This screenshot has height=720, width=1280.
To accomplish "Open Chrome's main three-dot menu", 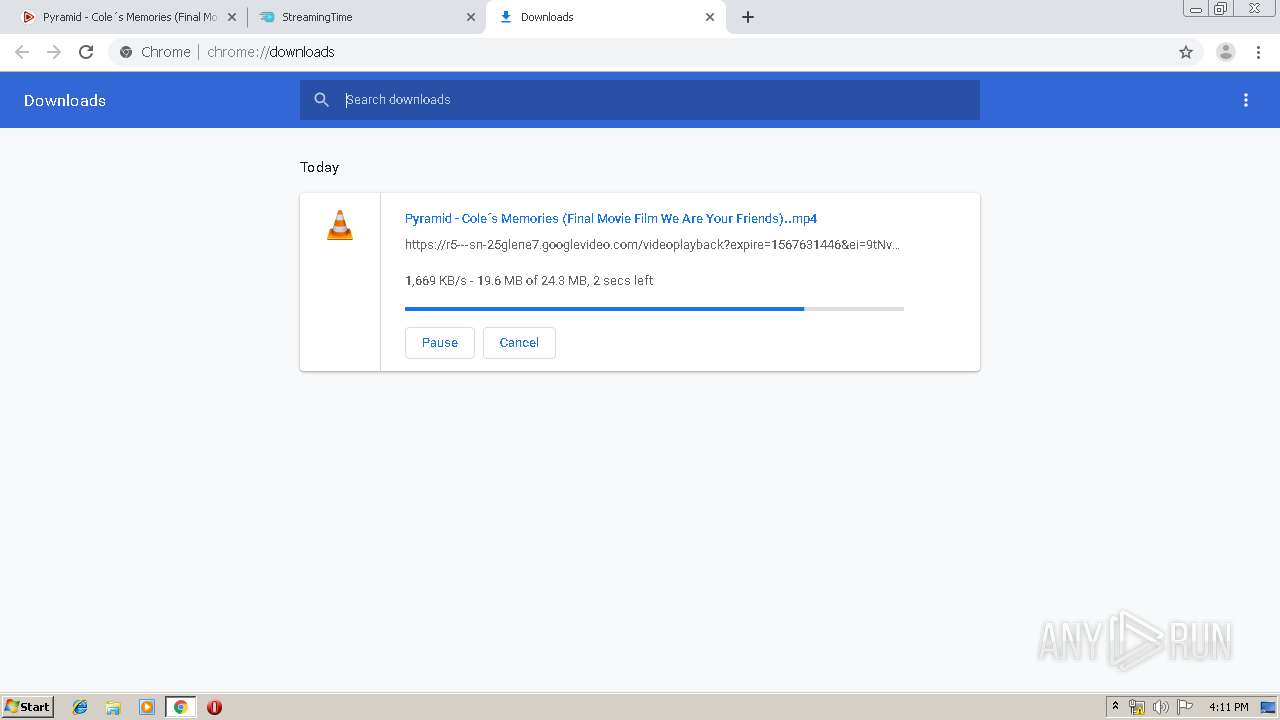I will pos(1258,52).
